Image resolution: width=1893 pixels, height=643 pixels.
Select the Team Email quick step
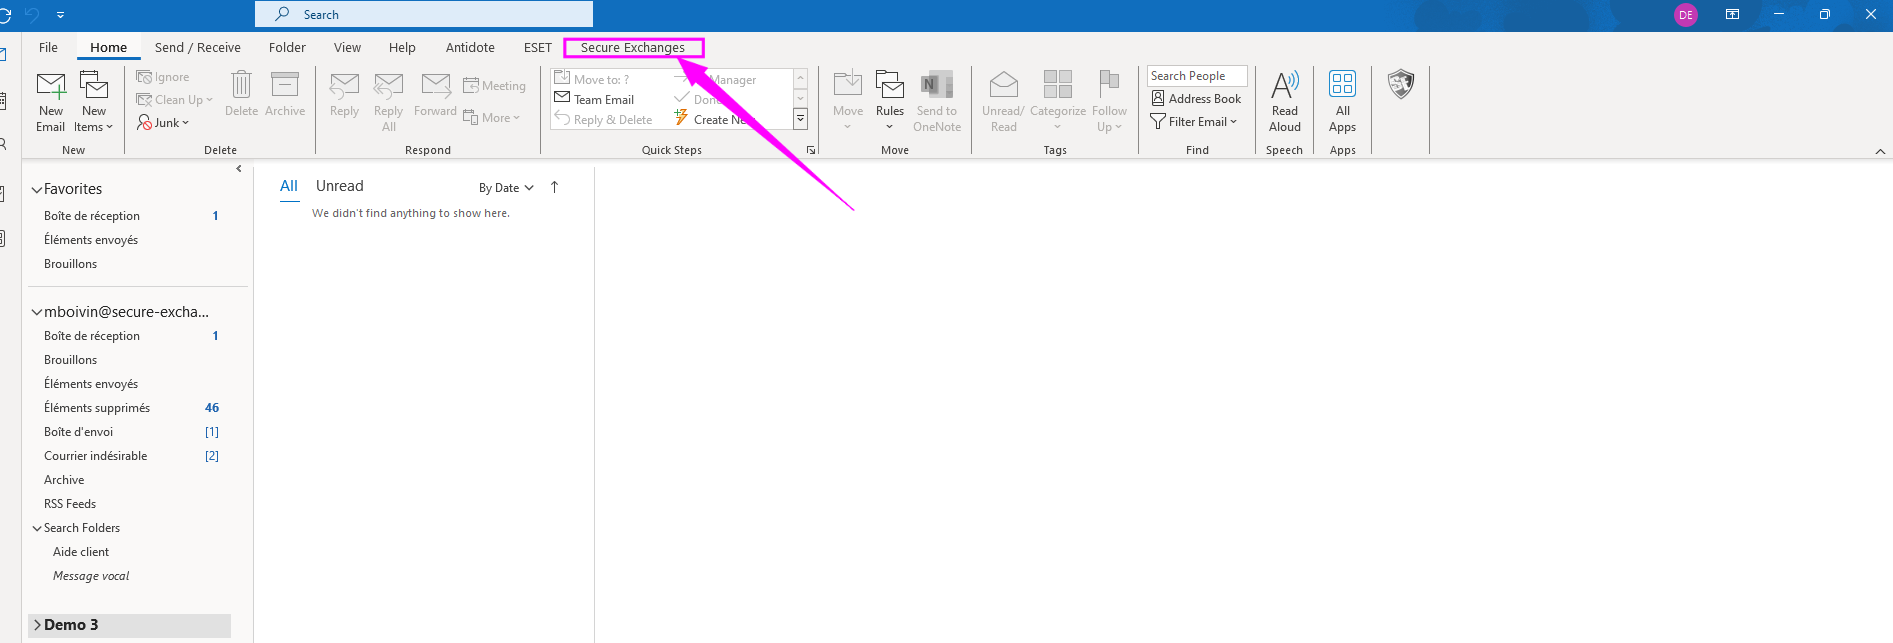pos(595,99)
